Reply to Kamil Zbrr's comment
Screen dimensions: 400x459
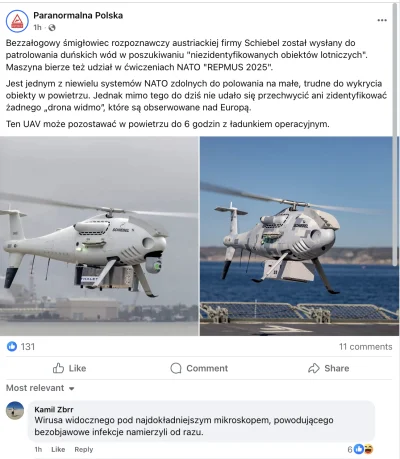tap(84, 449)
